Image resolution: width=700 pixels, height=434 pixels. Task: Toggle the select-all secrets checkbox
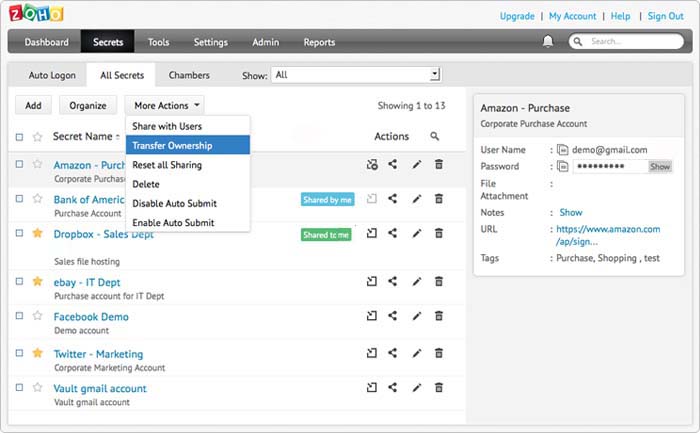point(19,137)
